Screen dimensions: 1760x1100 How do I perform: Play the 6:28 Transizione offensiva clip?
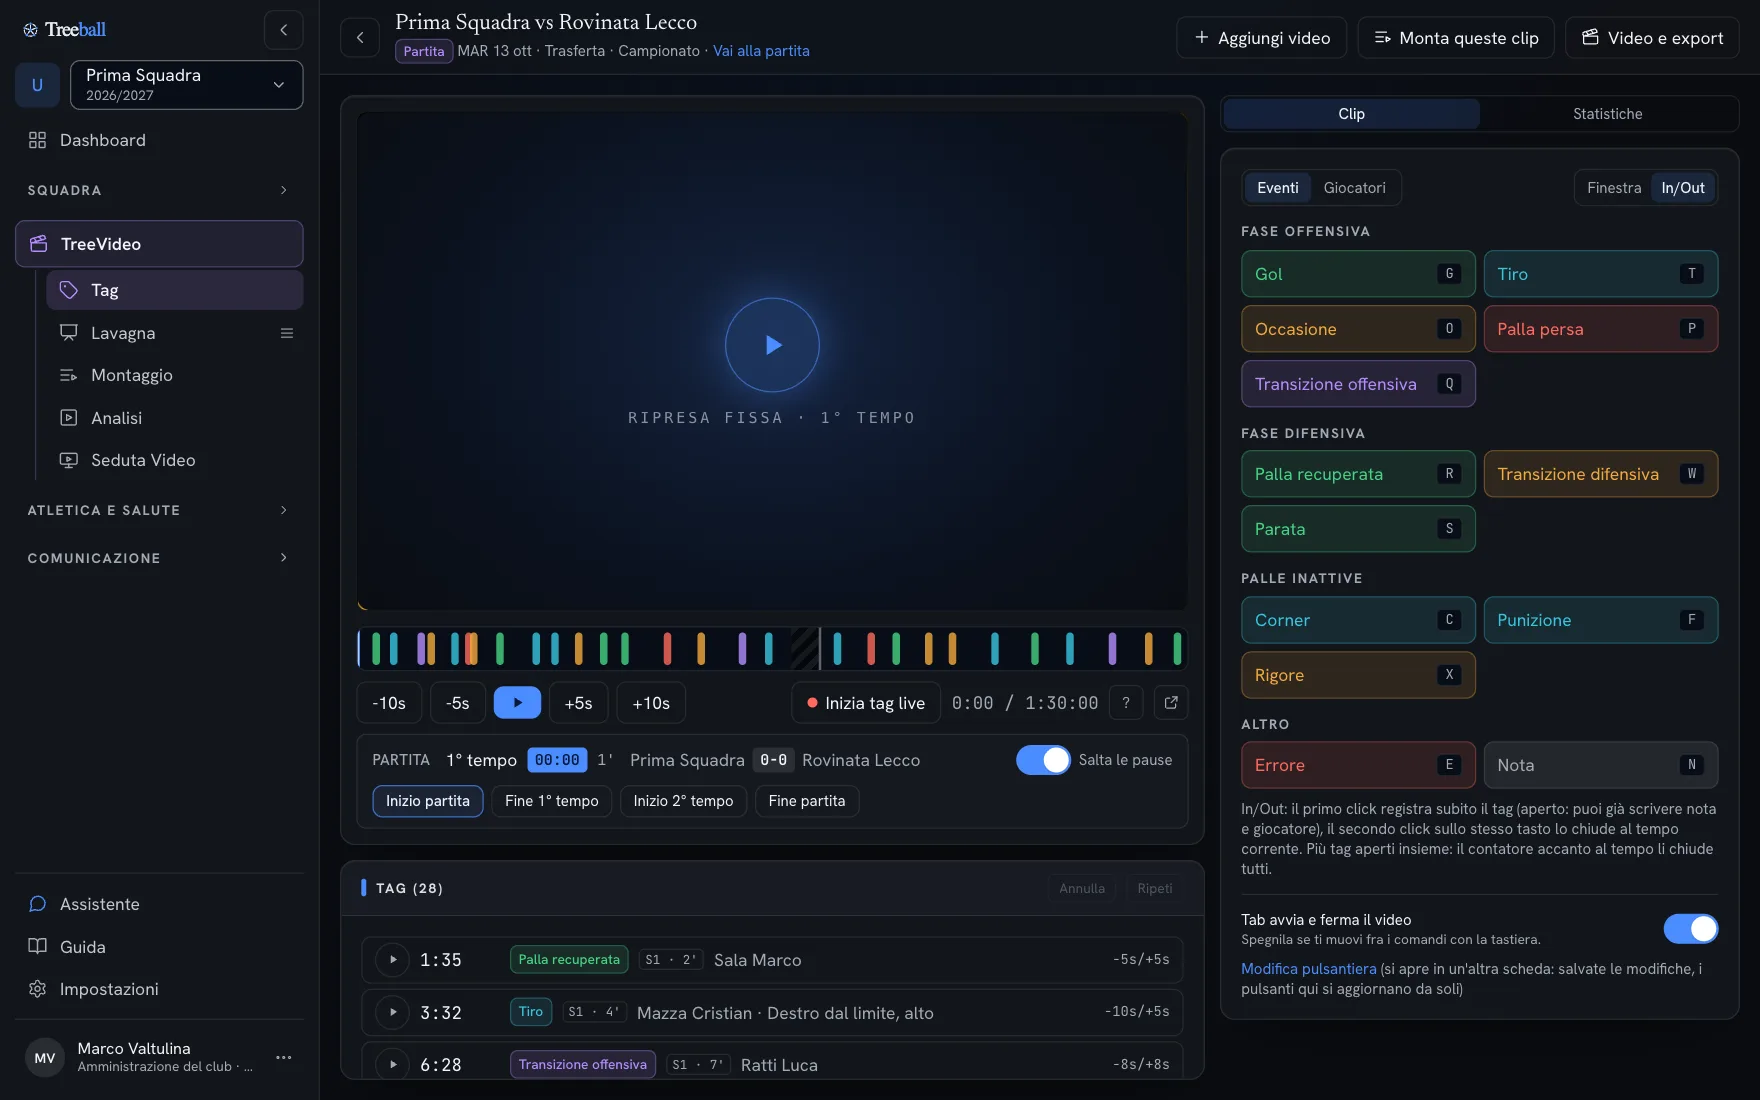(393, 1064)
